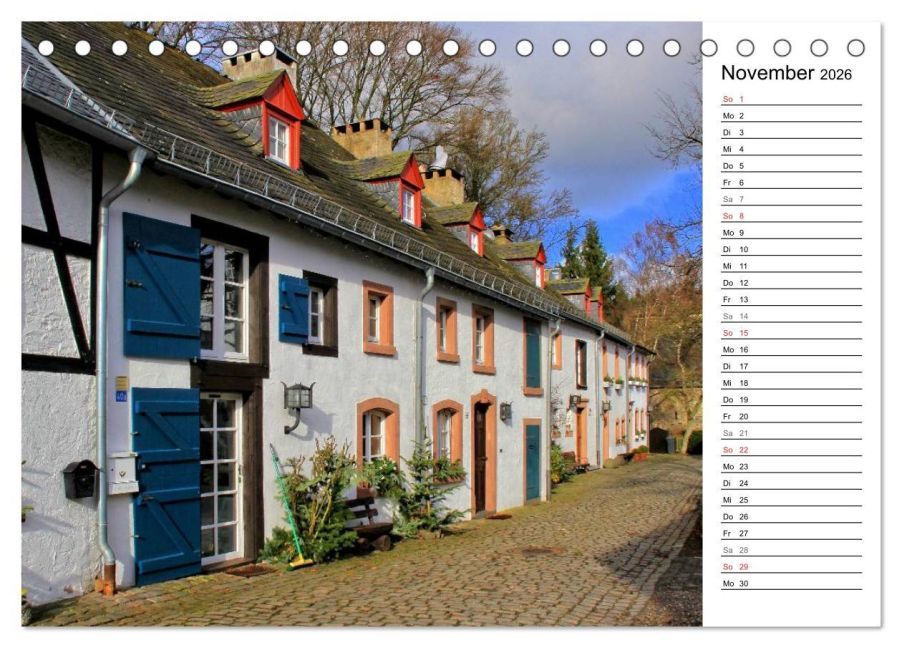Click red Sunday 8 date row
Screen dimensions: 902x648
(x=792, y=216)
